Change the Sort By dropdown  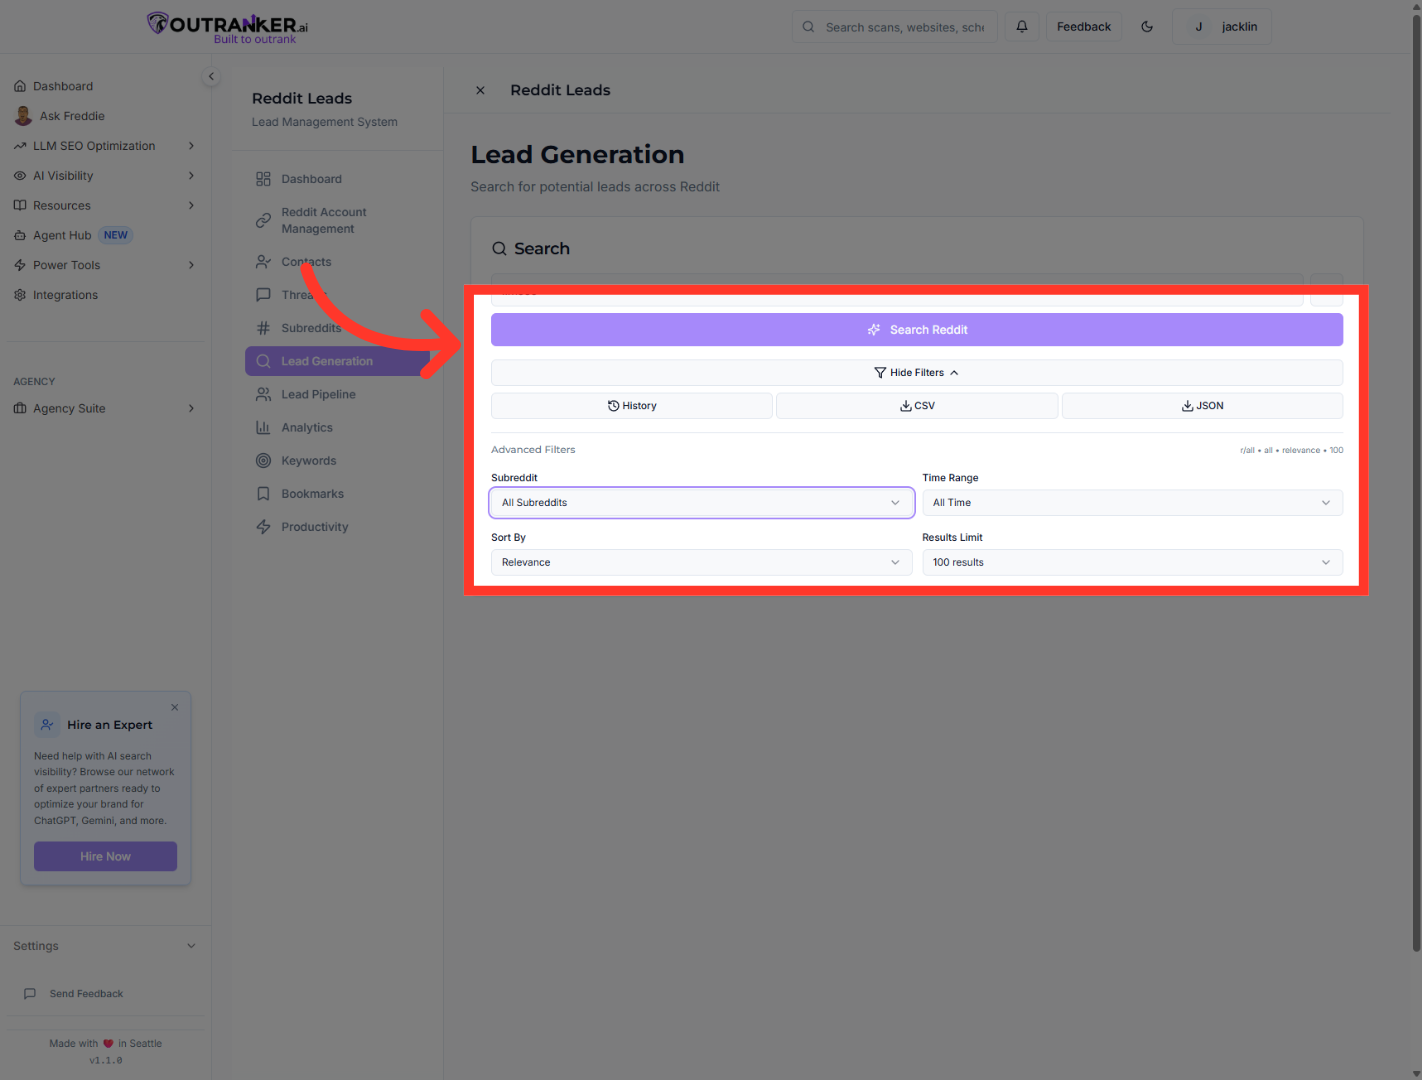(700, 562)
